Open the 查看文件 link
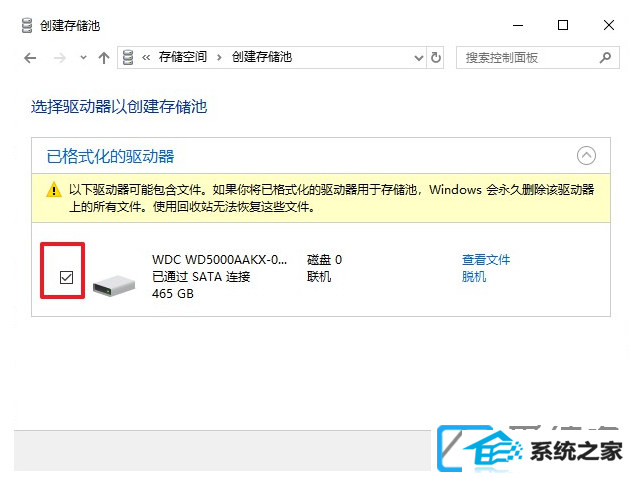The image size is (631, 478). tap(486, 260)
